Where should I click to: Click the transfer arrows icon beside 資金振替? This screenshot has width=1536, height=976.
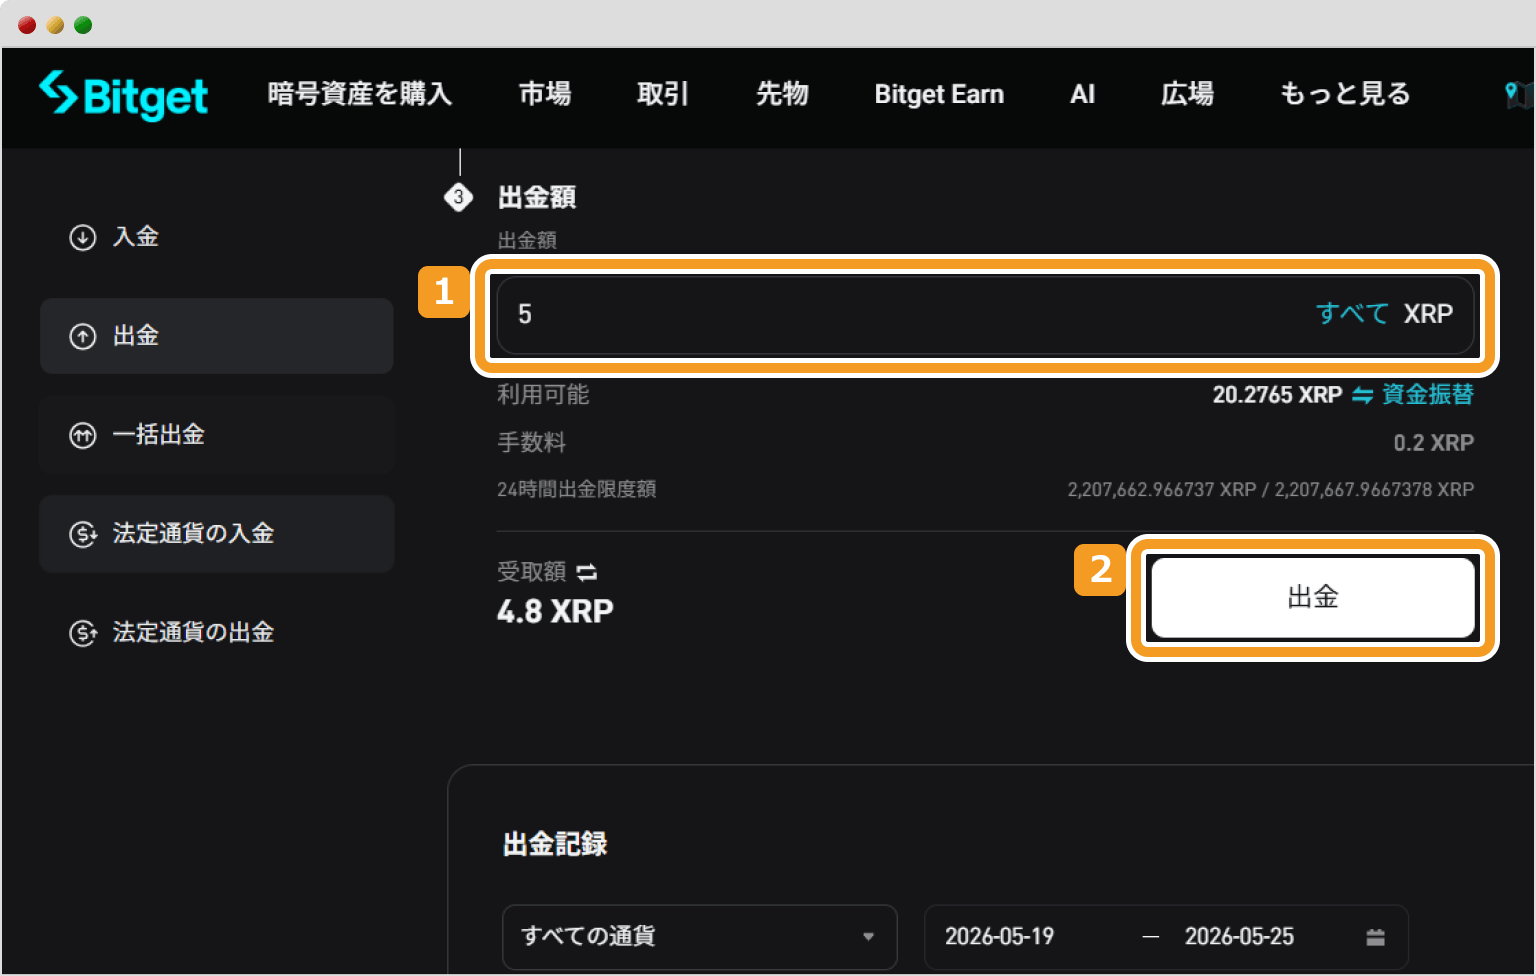coord(1362,395)
